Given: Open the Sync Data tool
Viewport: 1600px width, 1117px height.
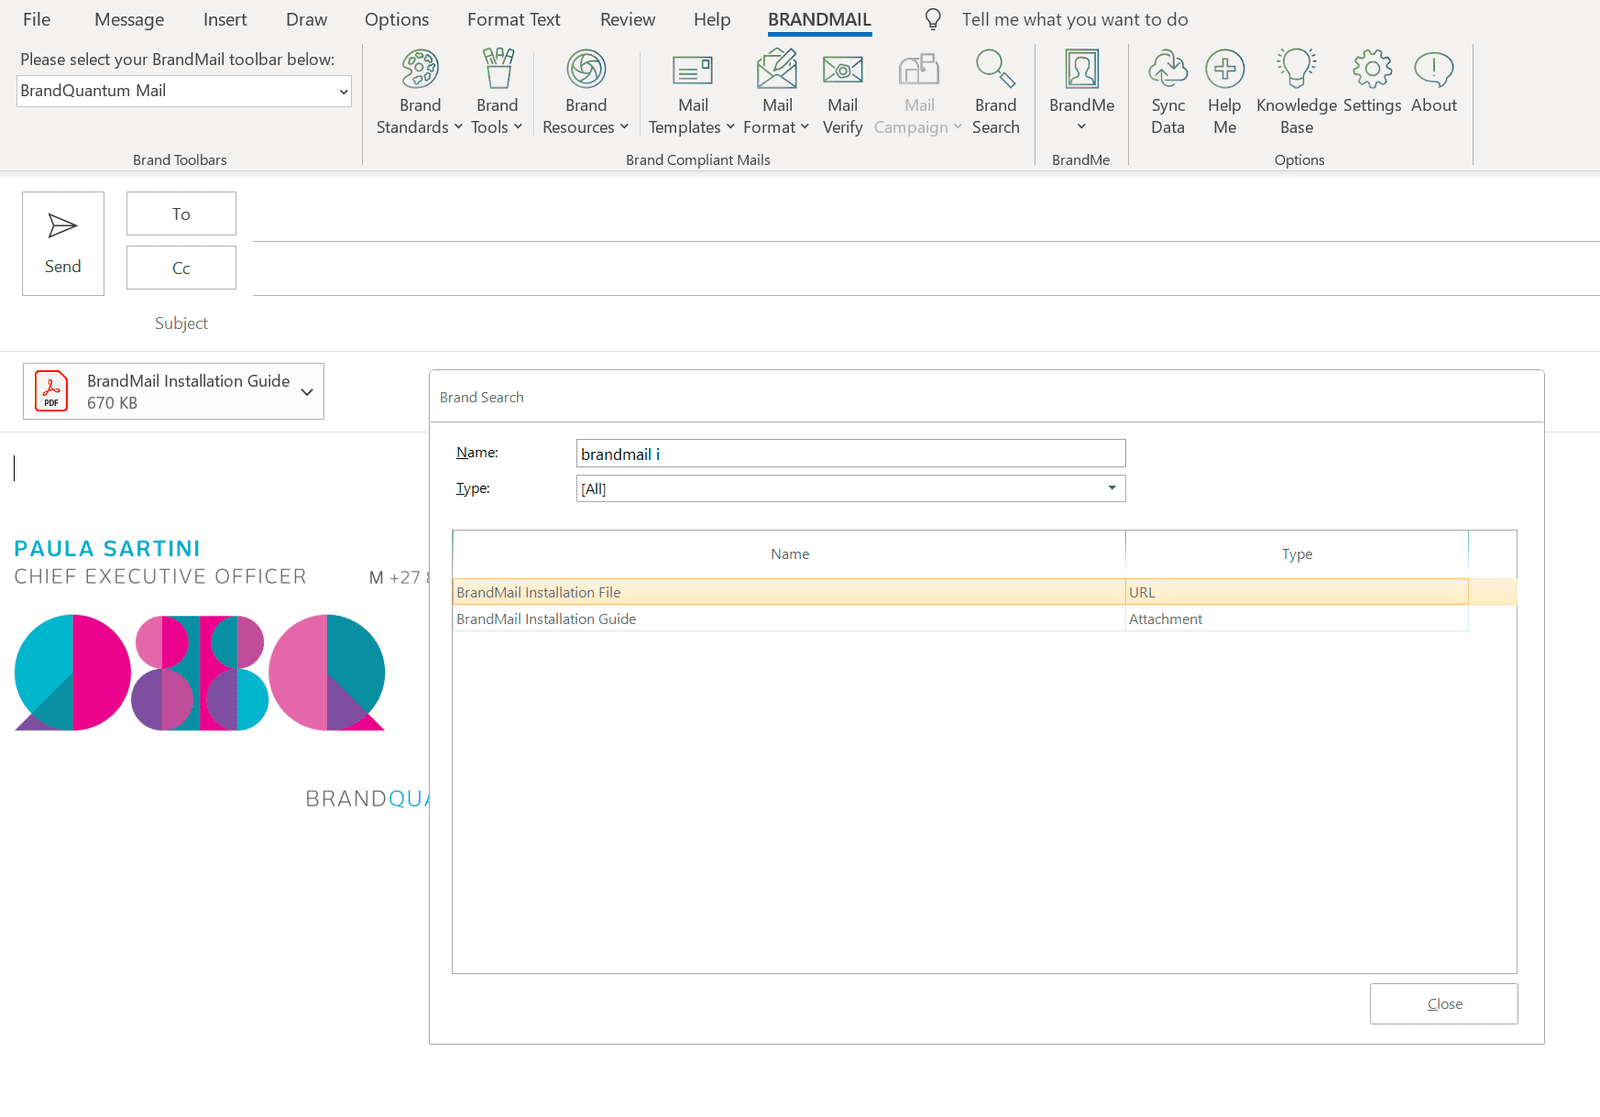Looking at the screenshot, I should click(1167, 89).
